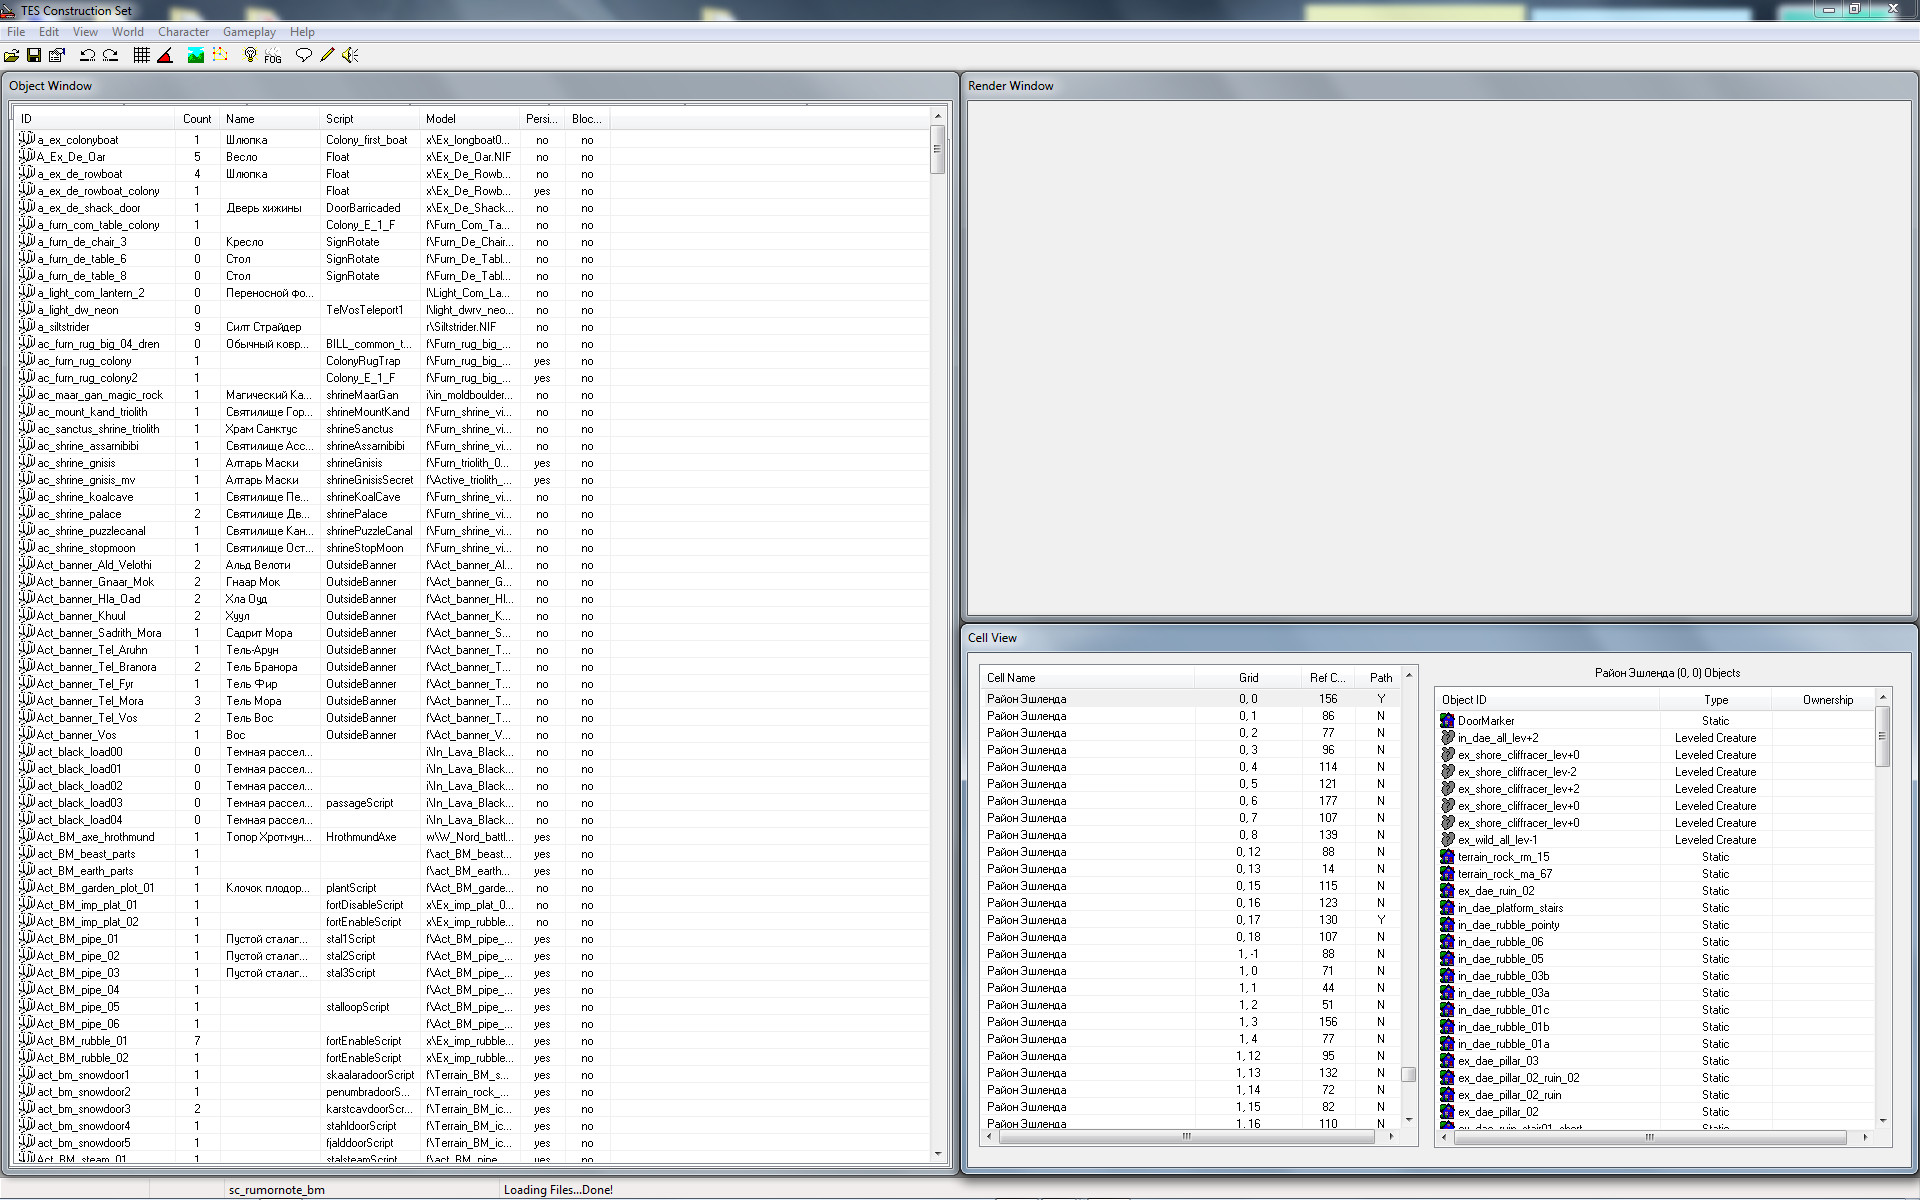Sort Cell View by Cell Name header
This screenshot has width=1920, height=1200.
coord(1087,678)
